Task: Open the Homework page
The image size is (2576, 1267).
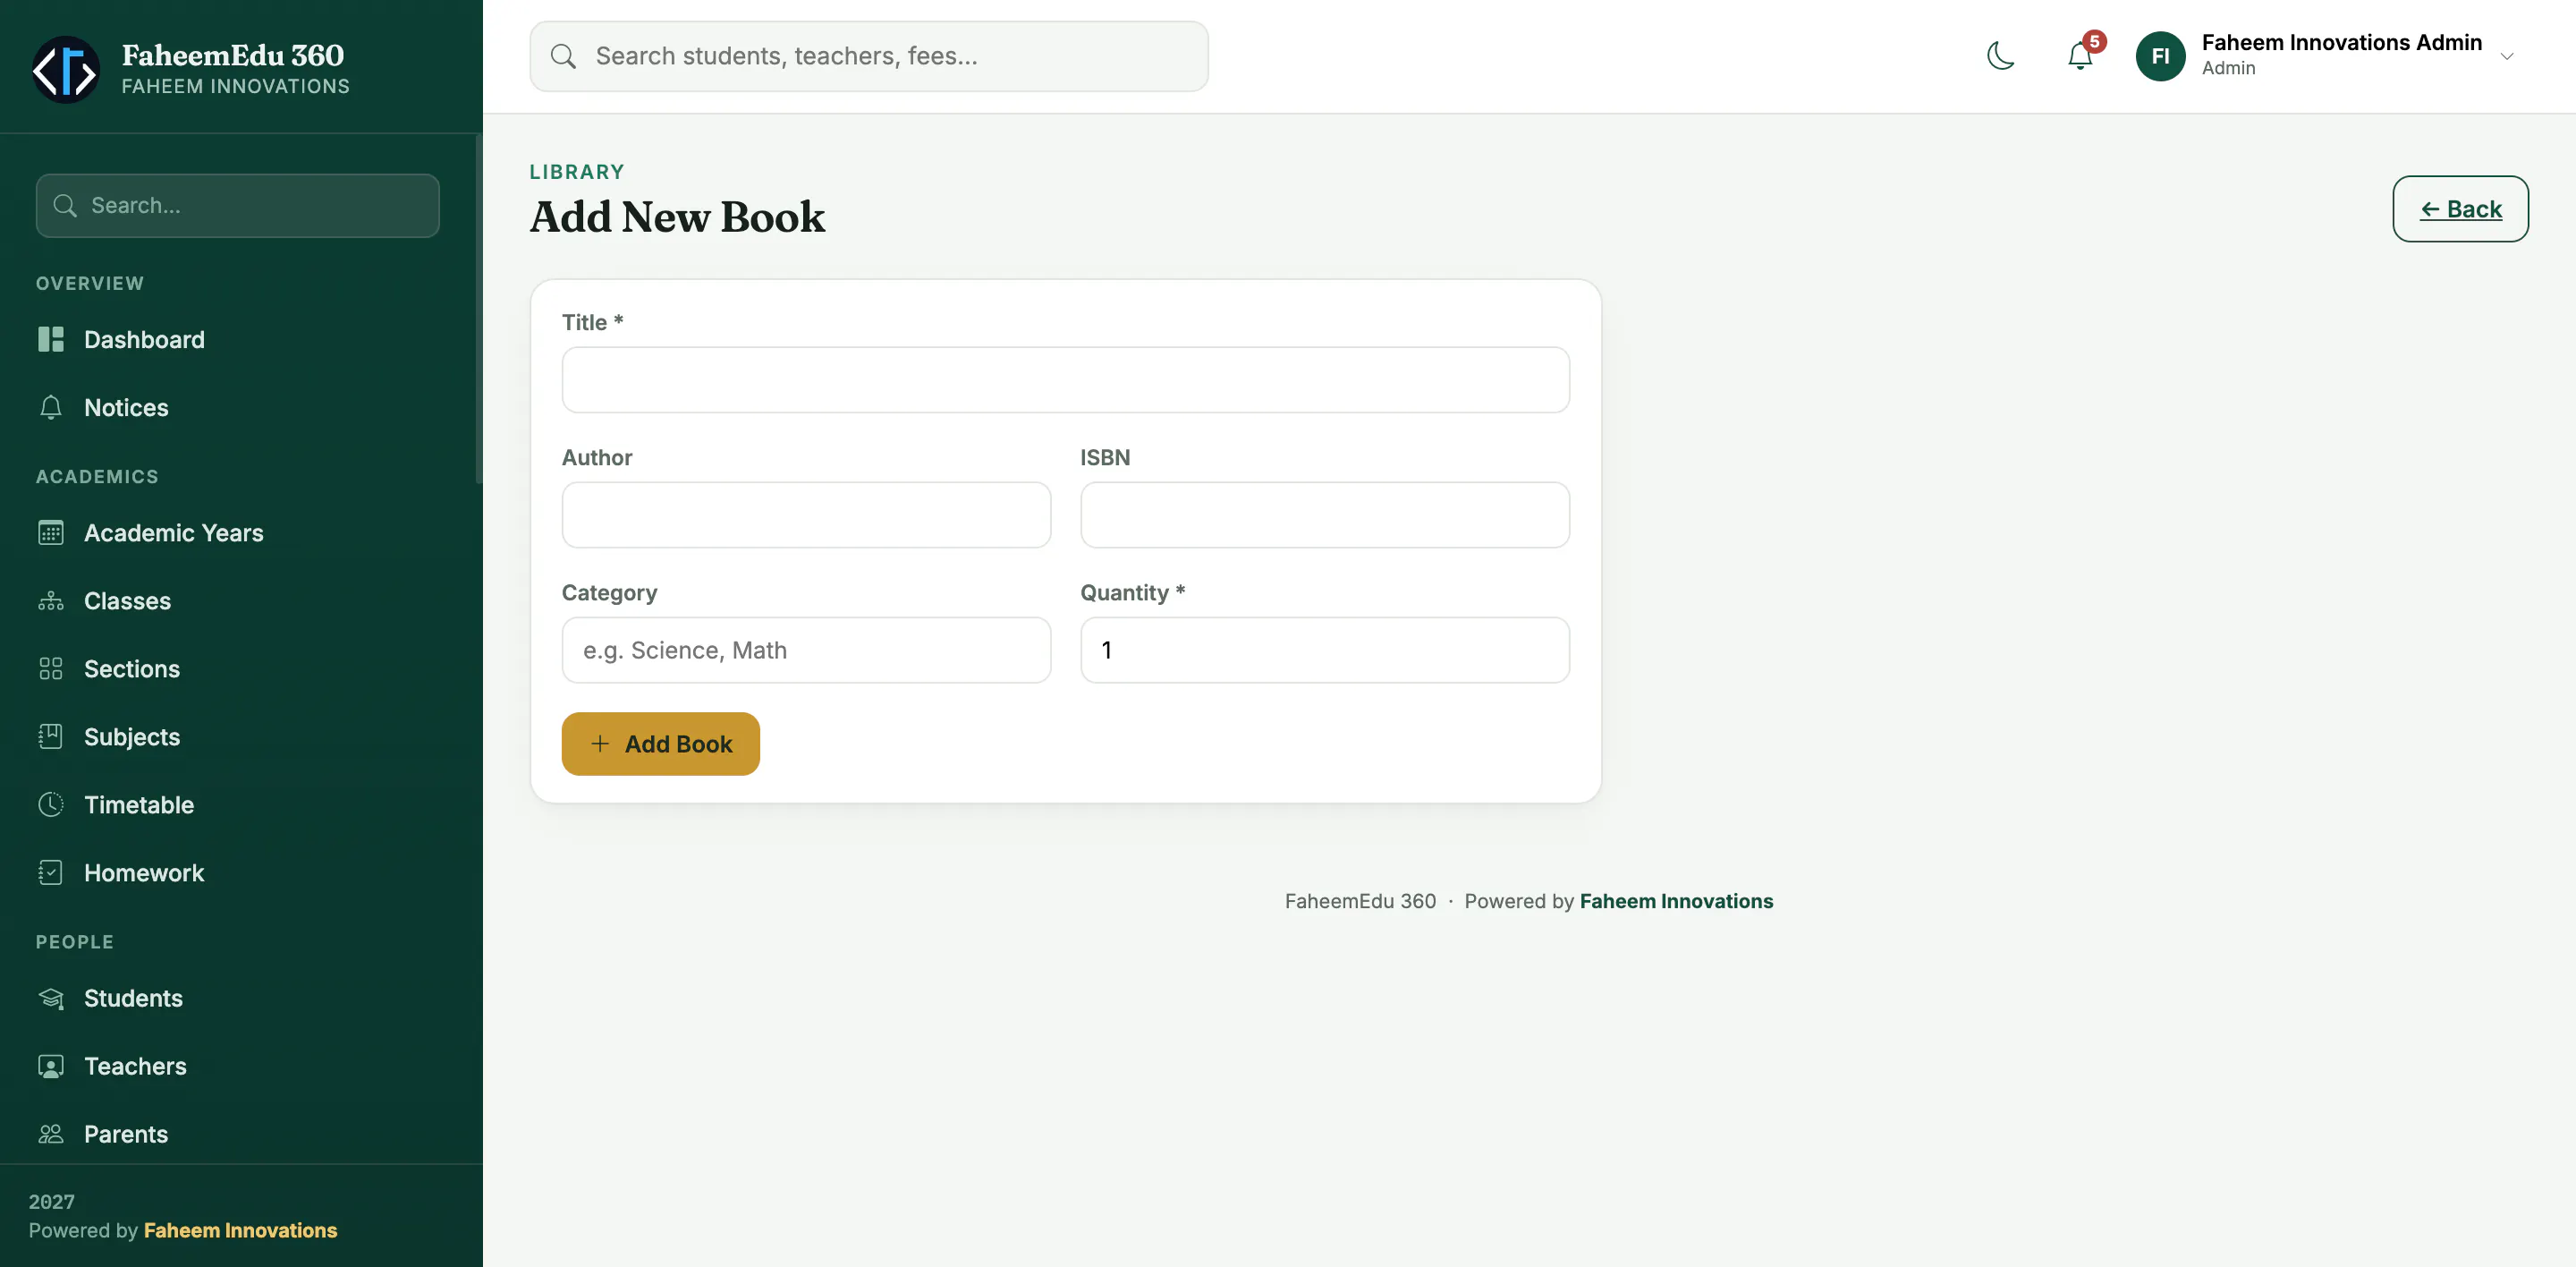Action: tap(238, 873)
